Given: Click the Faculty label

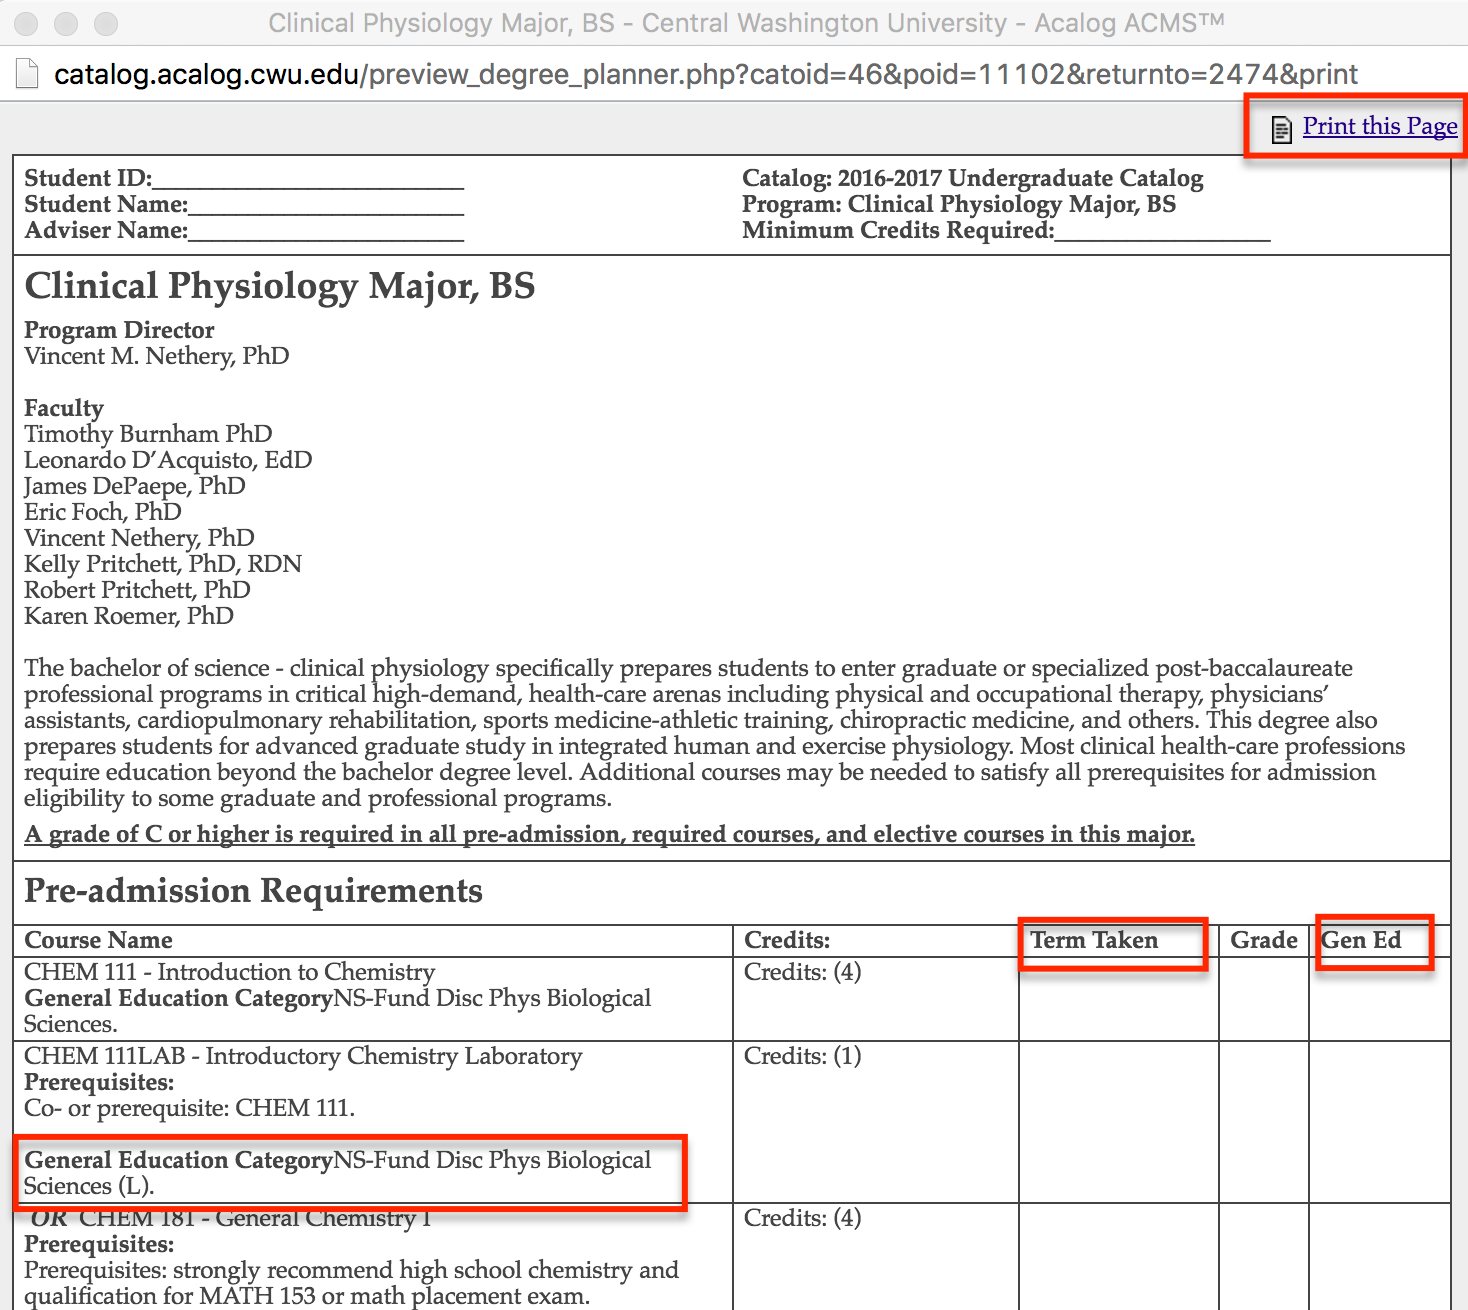Looking at the screenshot, I should (64, 408).
